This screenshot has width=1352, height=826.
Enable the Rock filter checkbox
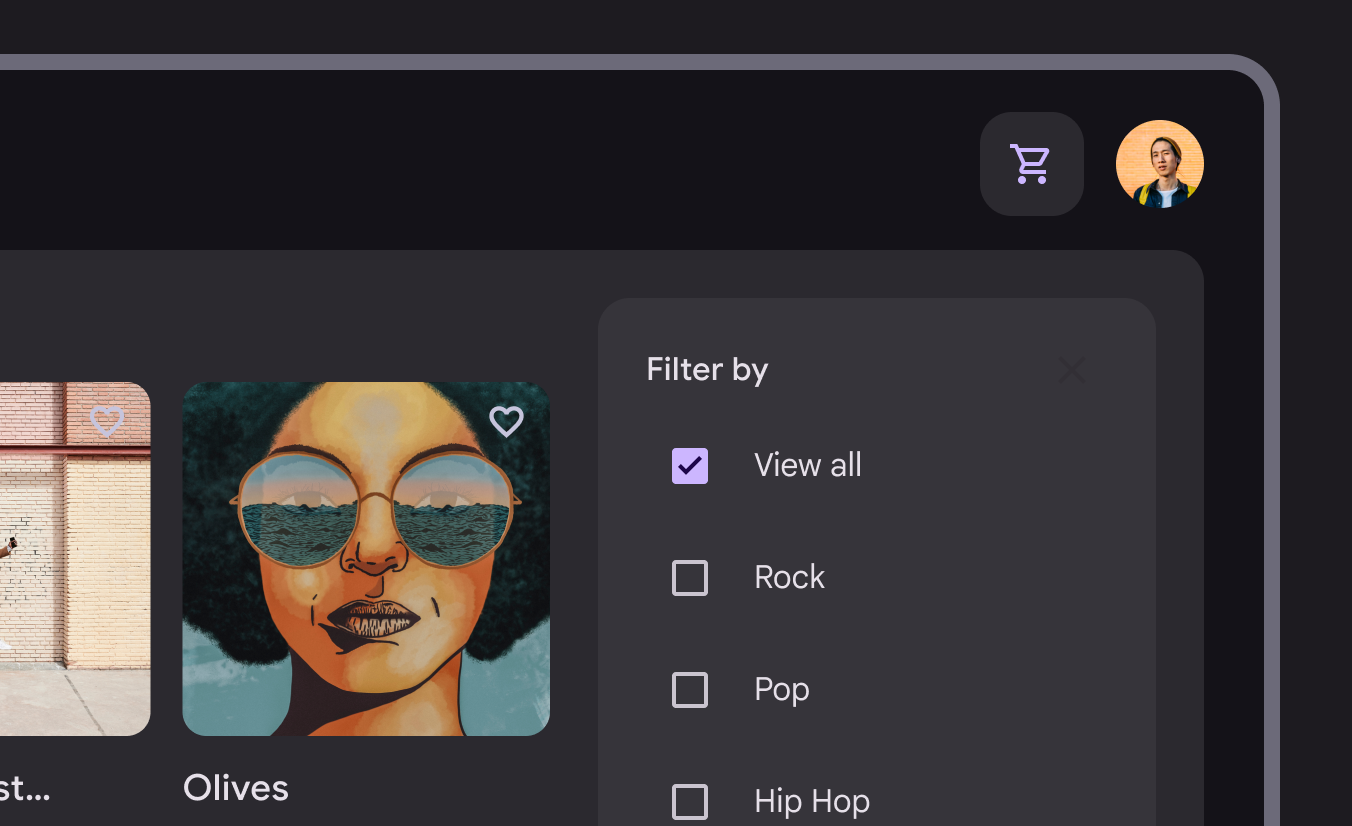pos(690,578)
